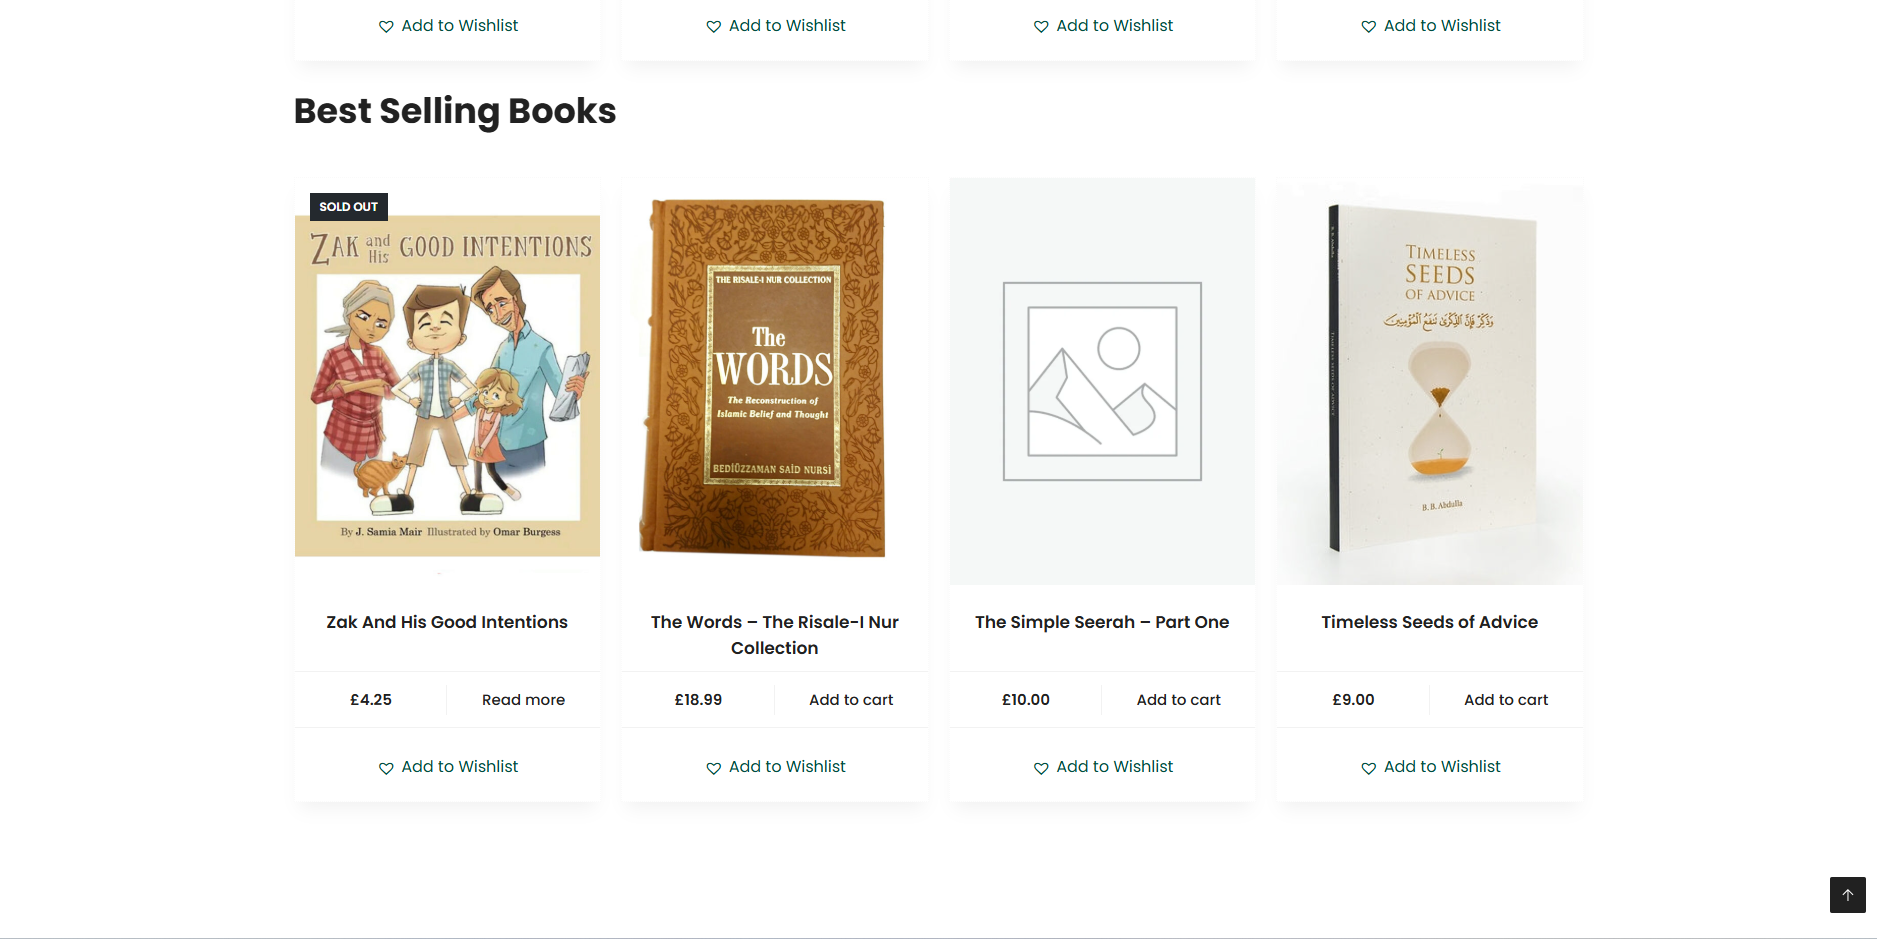Open The Words book cover image

pos(775,382)
